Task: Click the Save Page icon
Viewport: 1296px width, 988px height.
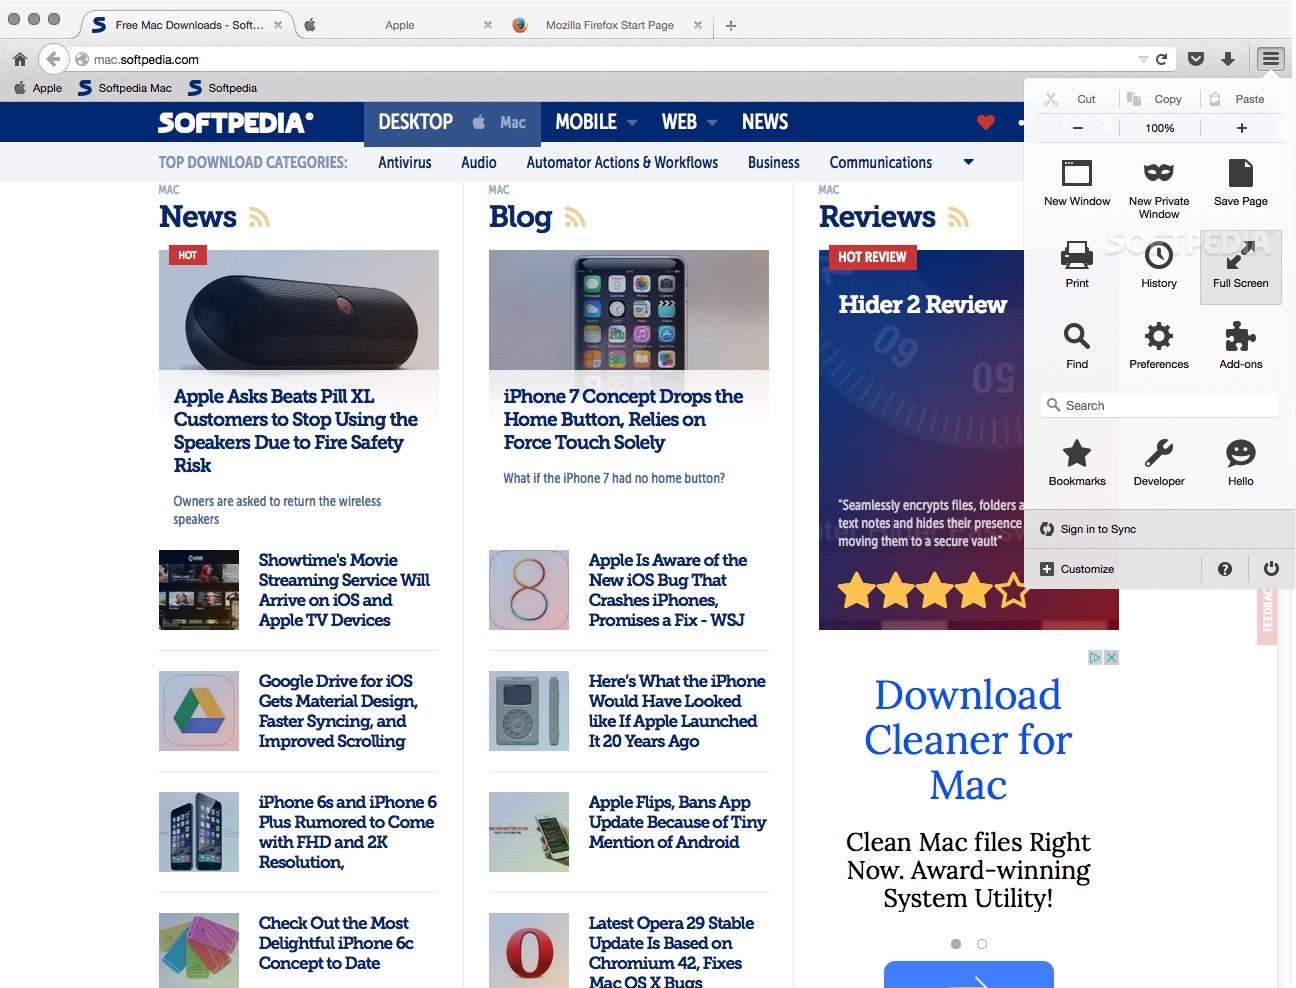Action: click(1241, 172)
